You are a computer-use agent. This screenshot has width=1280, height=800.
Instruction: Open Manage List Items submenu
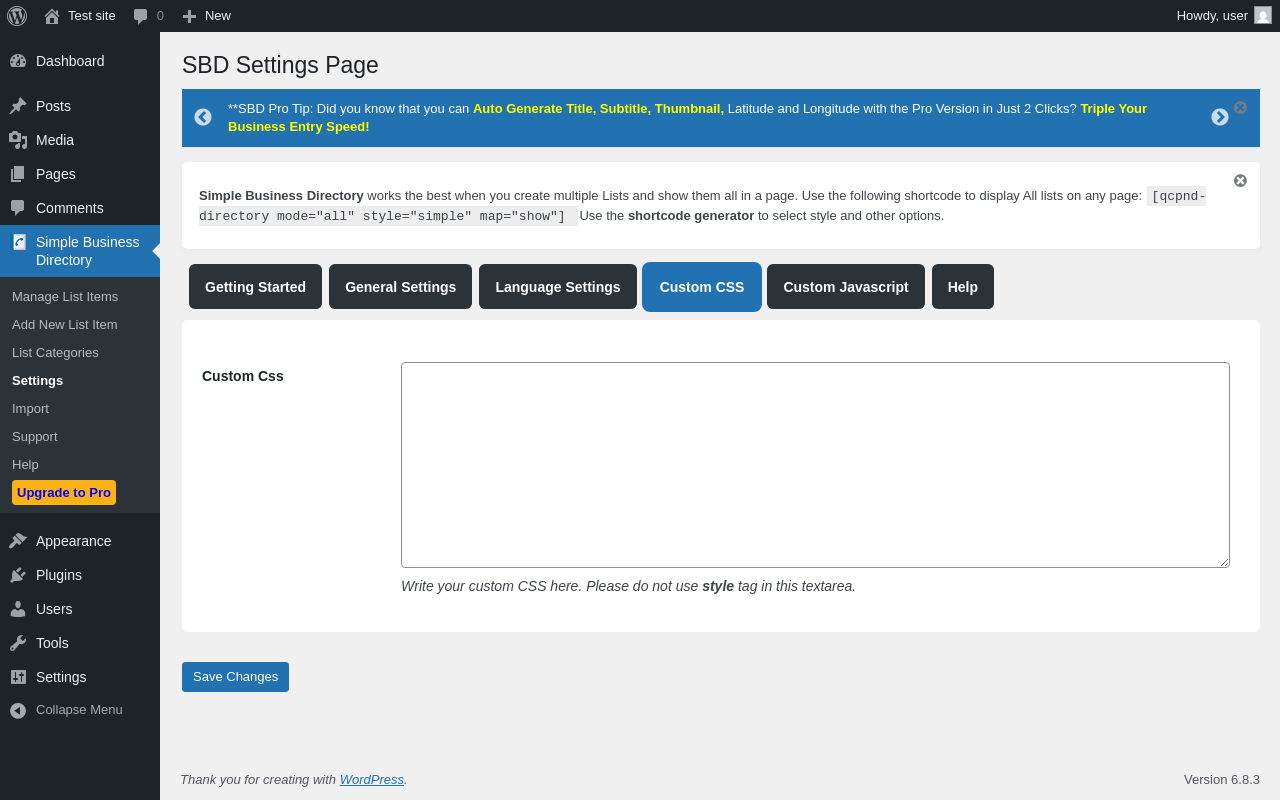(x=65, y=297)
